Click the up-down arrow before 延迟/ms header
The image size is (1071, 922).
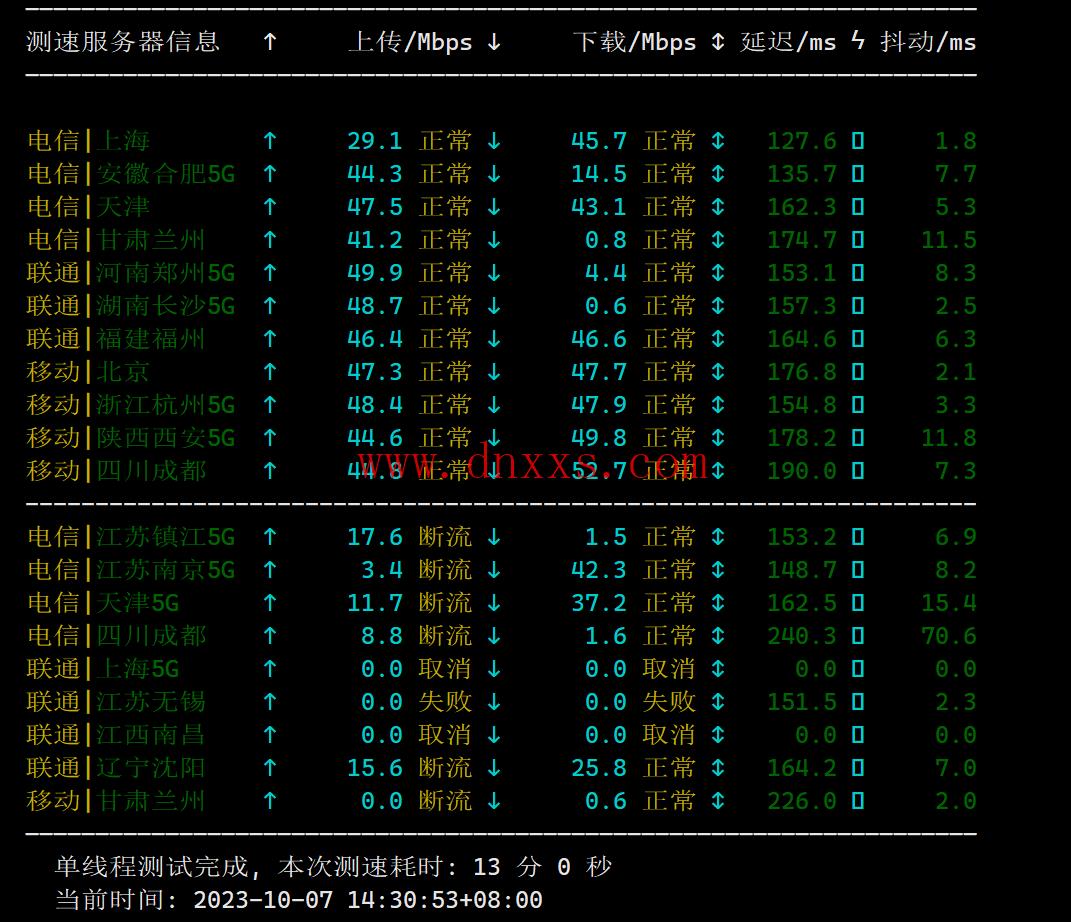(x=717, y=42)
